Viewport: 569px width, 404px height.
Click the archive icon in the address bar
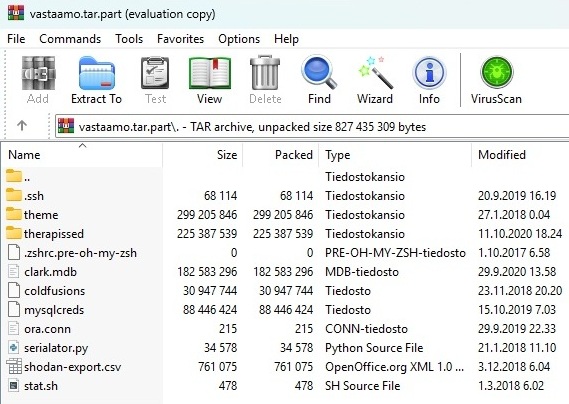[x=66, y=126]
